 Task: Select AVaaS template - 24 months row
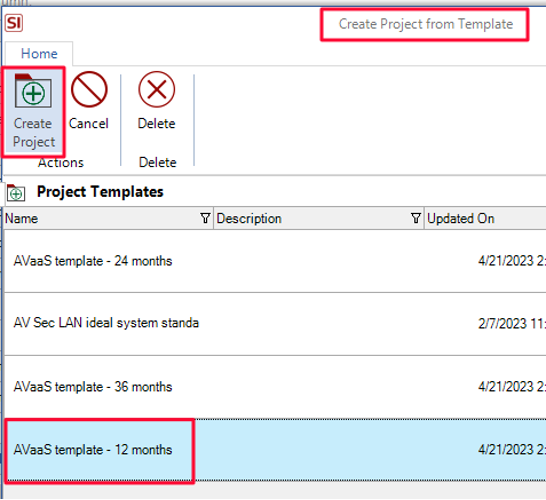coord(275,261)
